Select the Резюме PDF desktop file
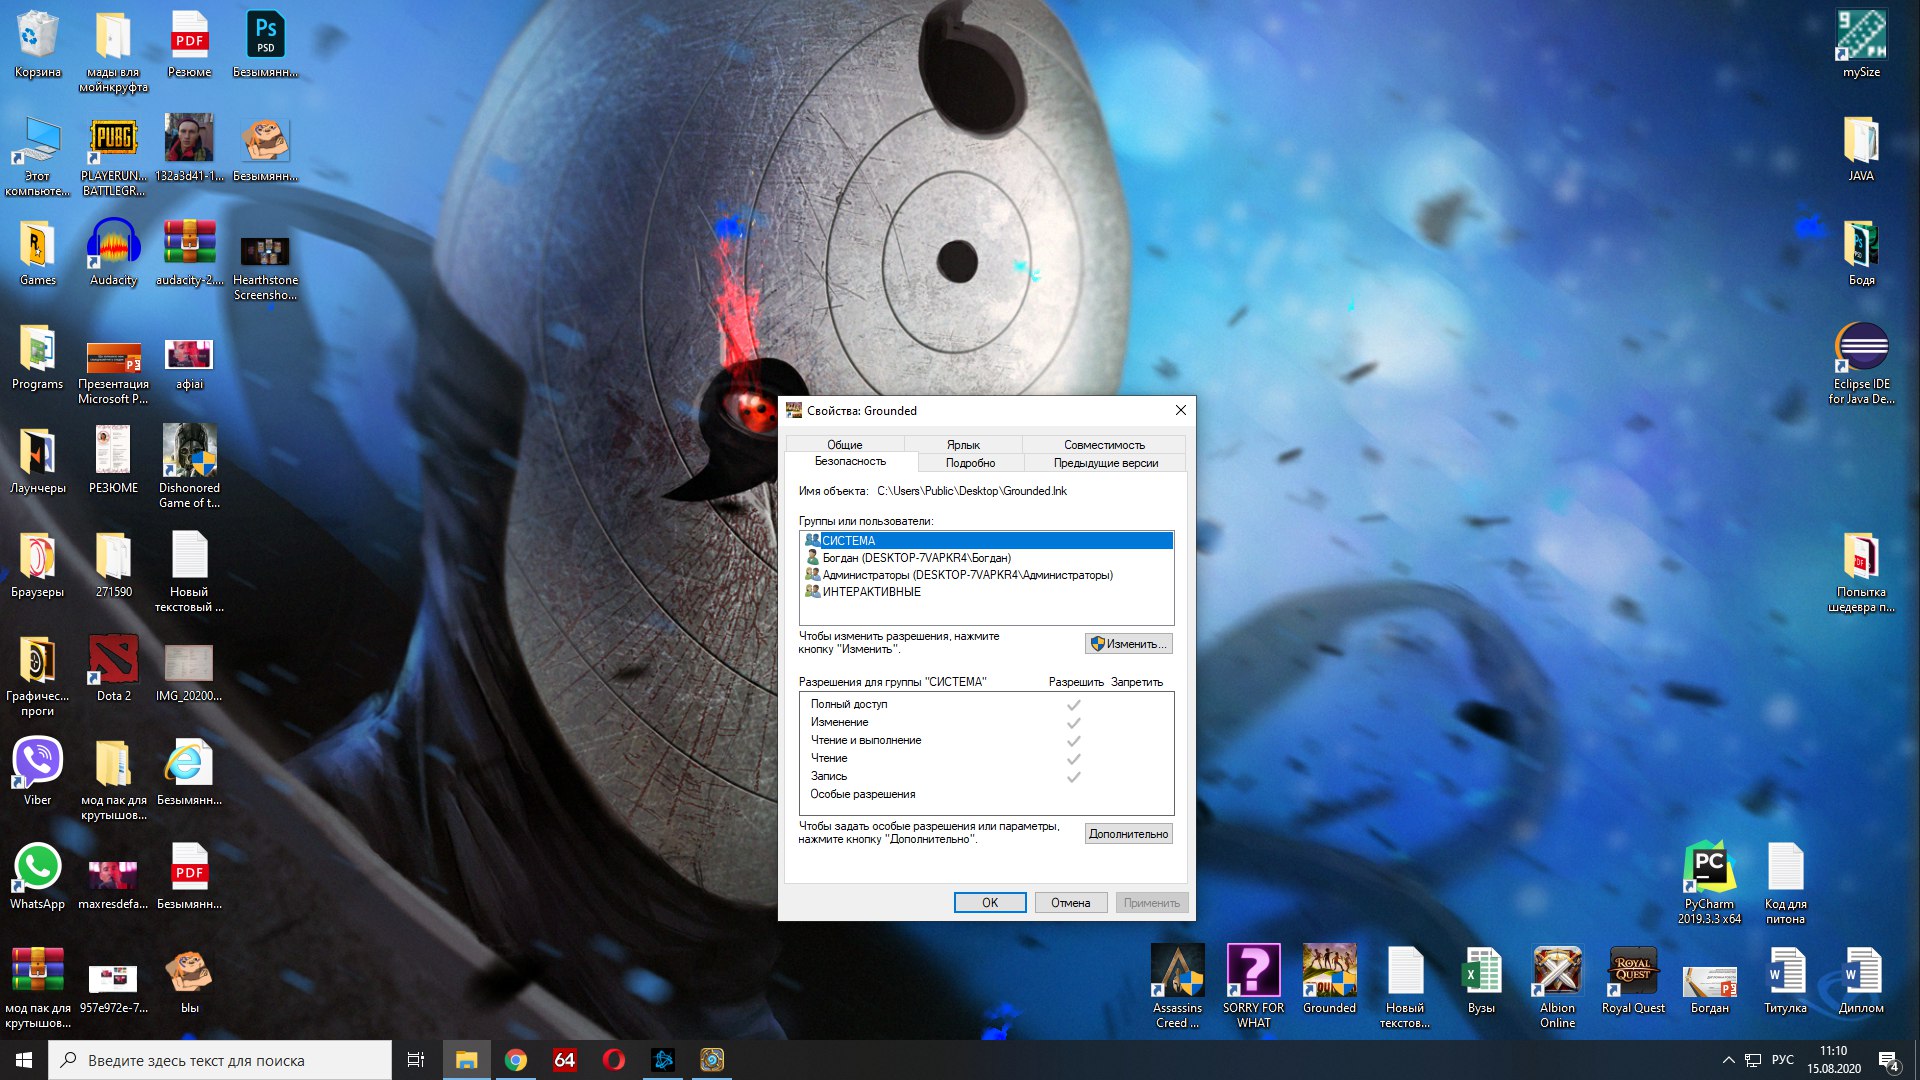Viewport: 1920px width, 1080px height. click(x=189, y=45)
